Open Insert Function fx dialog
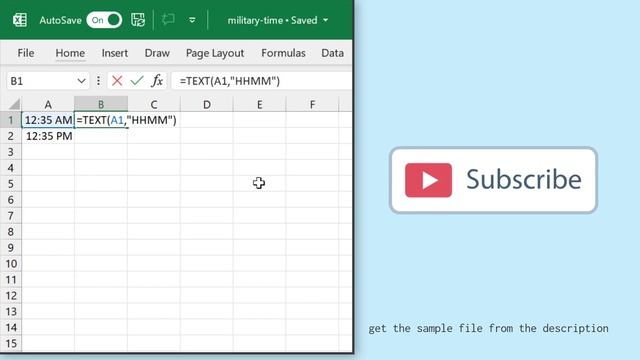Viewport: 640px width, 360px height. click(157, 81)
